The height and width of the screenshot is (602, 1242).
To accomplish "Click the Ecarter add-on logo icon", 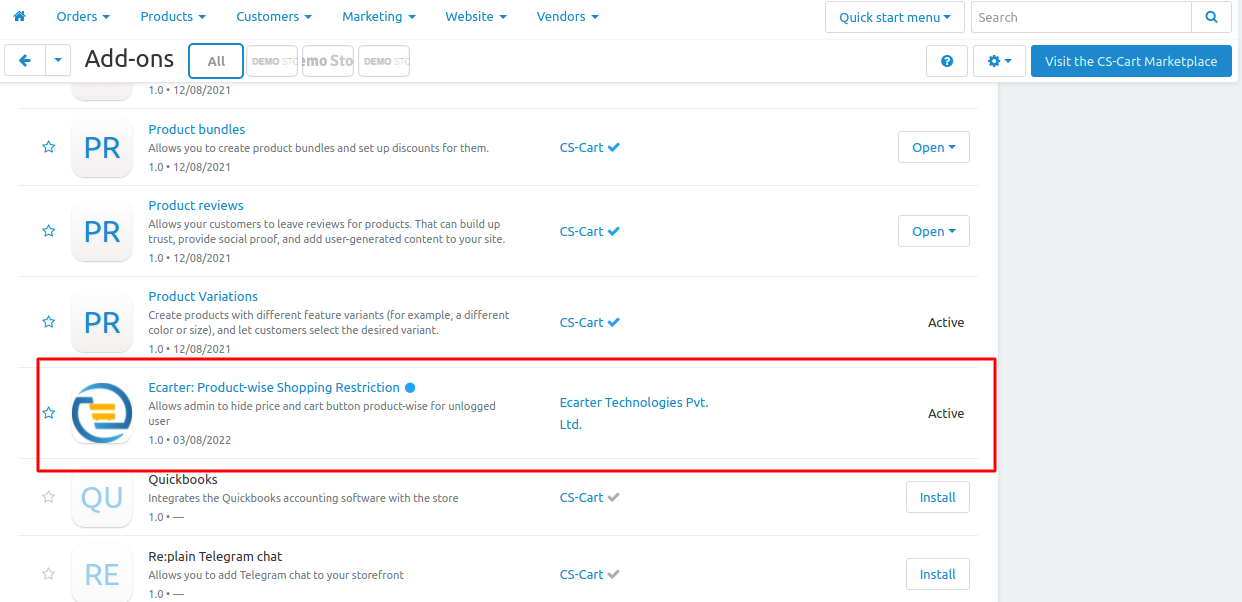I will point(102,414).
